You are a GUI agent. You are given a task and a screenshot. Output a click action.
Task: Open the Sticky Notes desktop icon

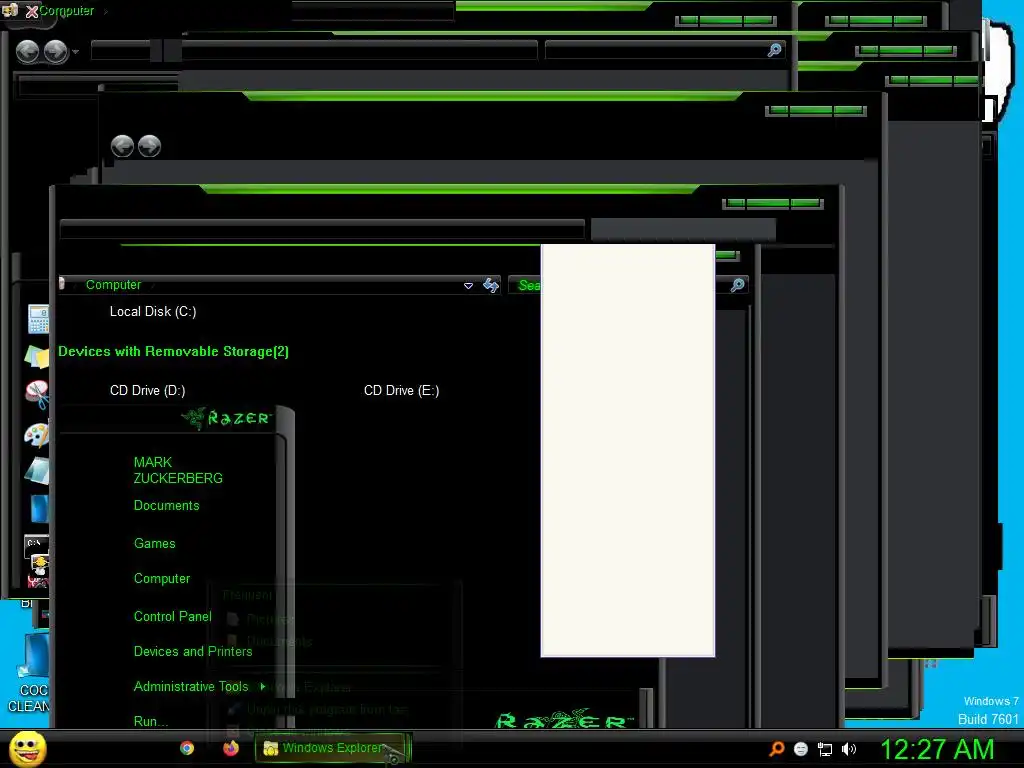pos(37,357)
